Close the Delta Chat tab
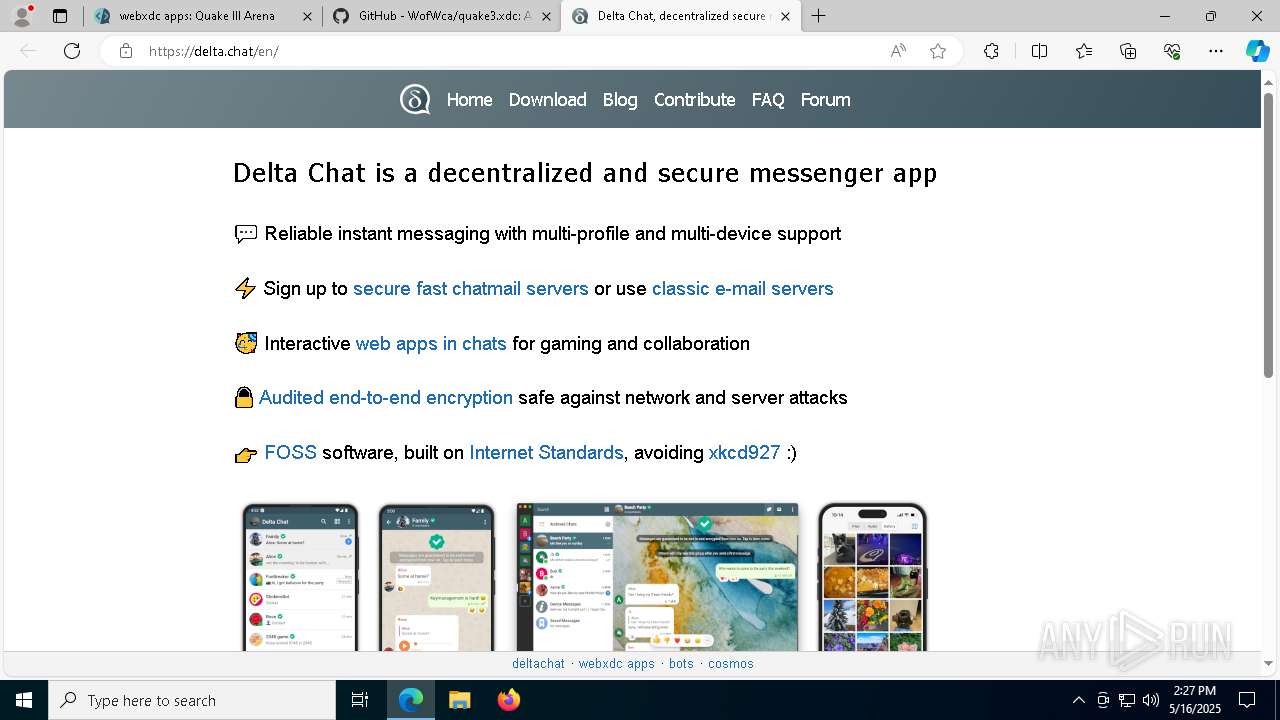Screen dimensions: 1280x720 (785, 16)
